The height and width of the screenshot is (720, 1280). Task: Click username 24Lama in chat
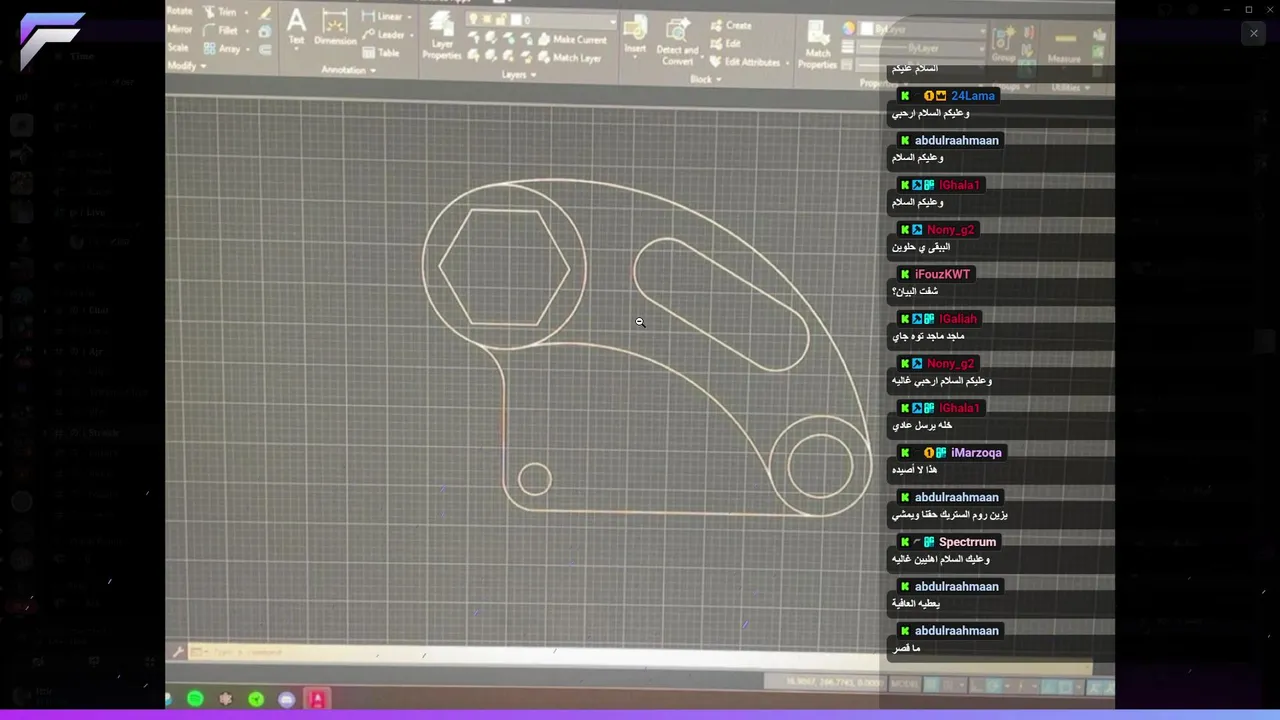973,96
